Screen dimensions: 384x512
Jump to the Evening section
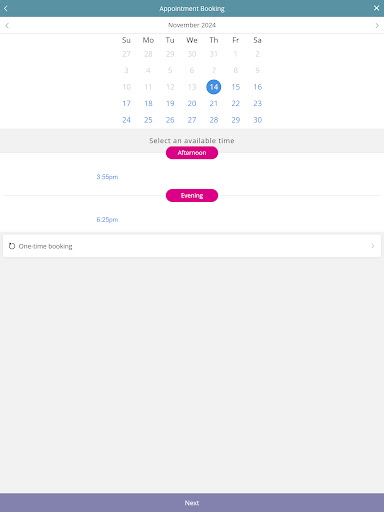coord(192,196)
